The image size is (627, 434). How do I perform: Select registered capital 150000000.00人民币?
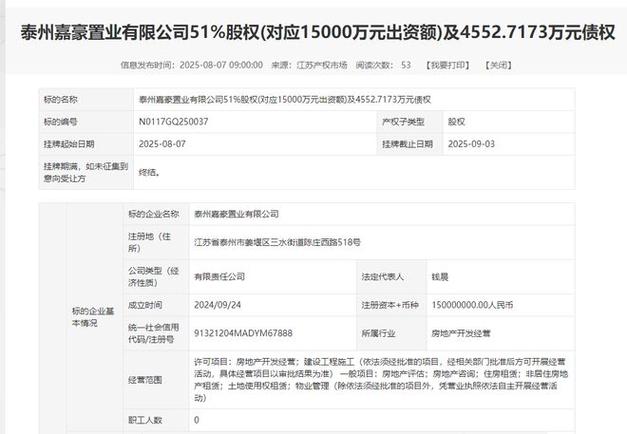pyautogui.click(x=476, y=305)
